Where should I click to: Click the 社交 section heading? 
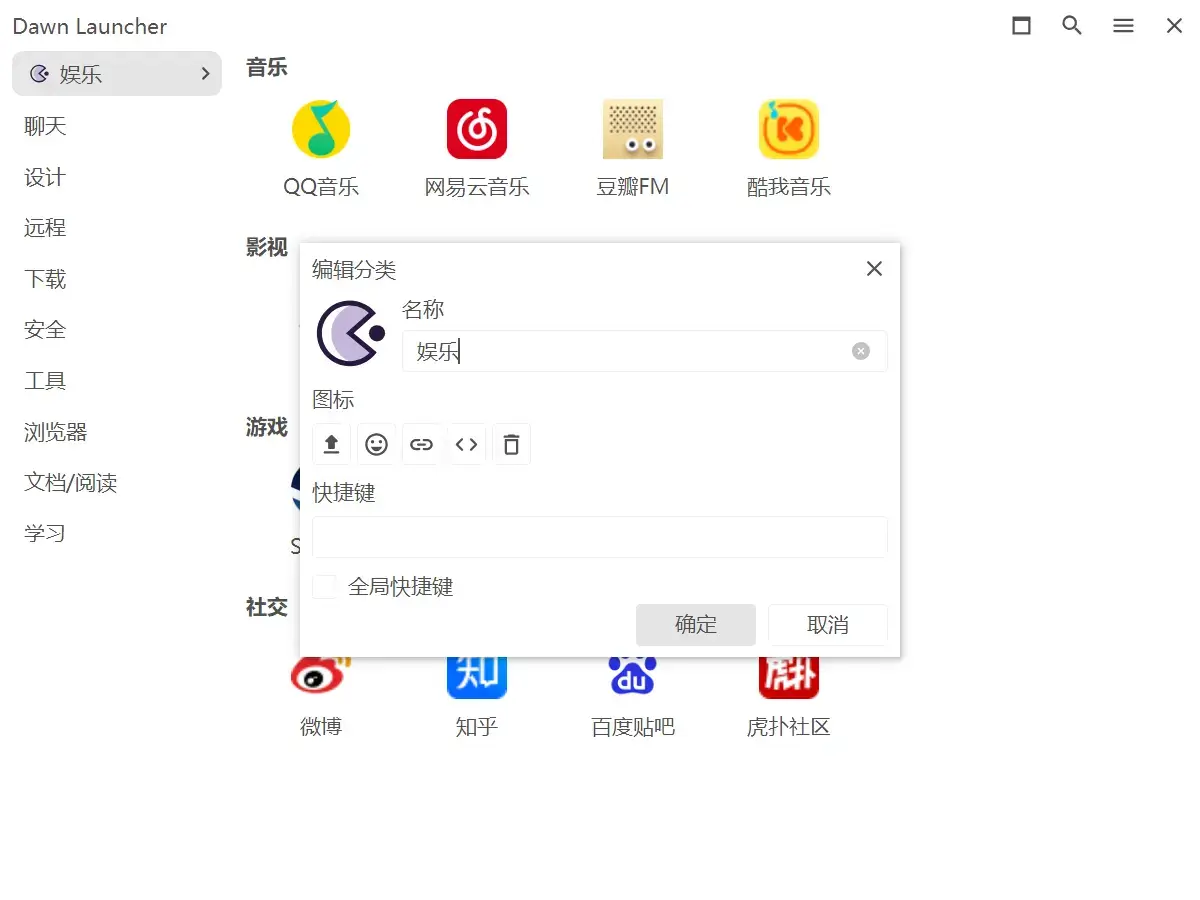tap(267, 607)
